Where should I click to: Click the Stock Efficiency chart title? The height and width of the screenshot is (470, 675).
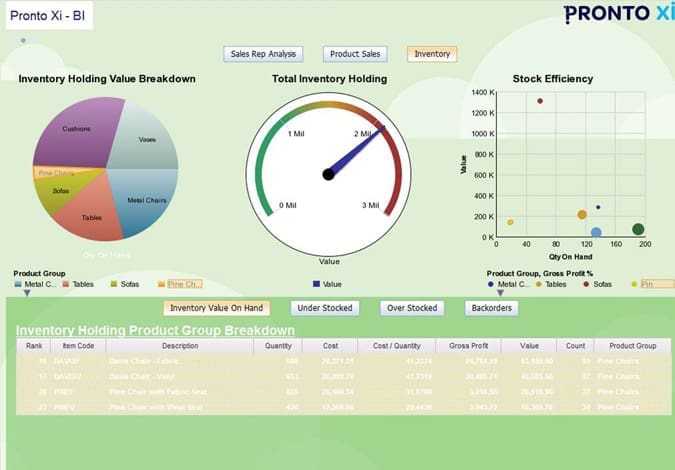[x=553, y=79]
